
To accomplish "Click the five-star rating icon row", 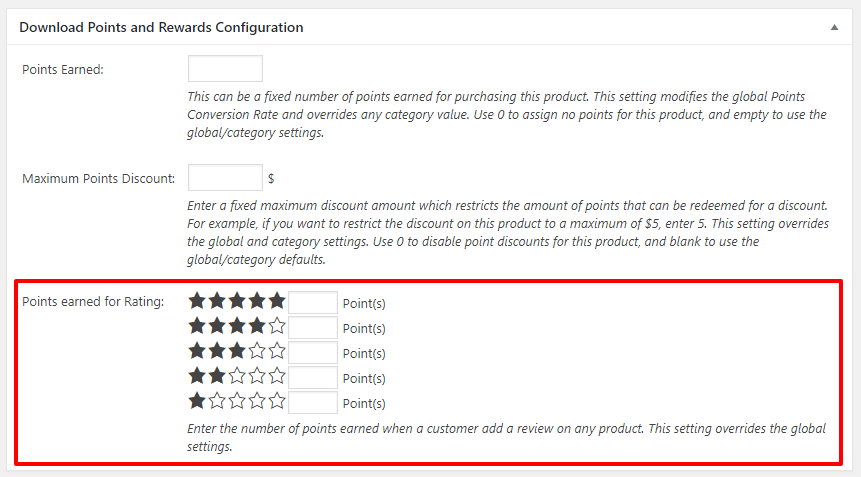I will coord(237,301).
